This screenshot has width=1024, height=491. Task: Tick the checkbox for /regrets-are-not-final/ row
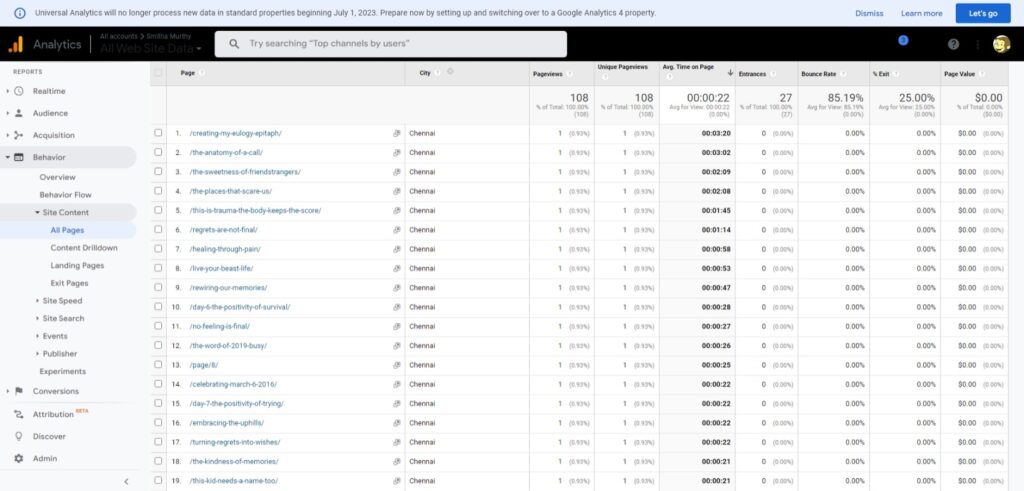tap(158, 229)
